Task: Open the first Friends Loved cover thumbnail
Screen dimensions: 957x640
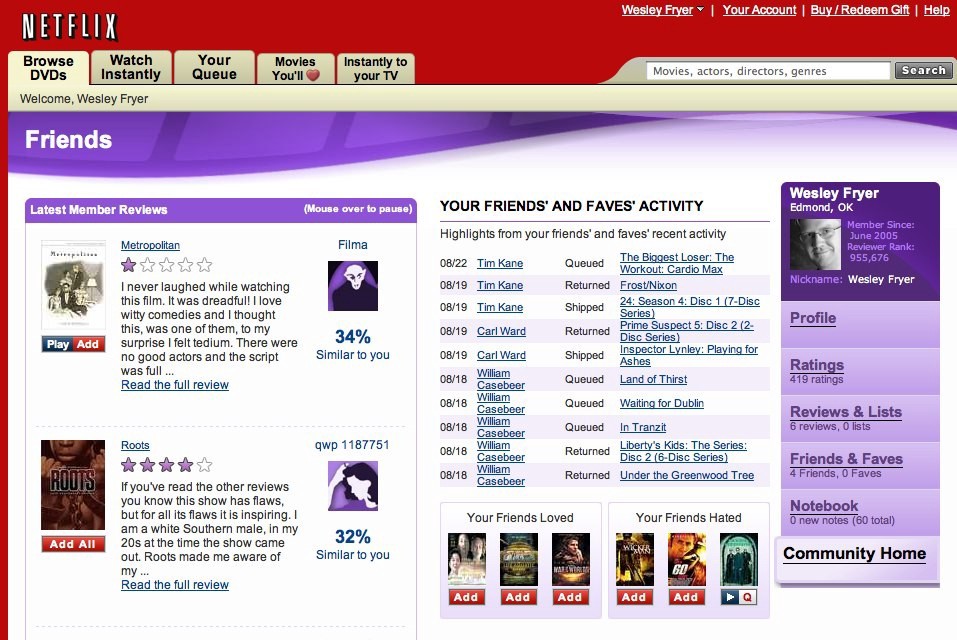Action: 467,559
